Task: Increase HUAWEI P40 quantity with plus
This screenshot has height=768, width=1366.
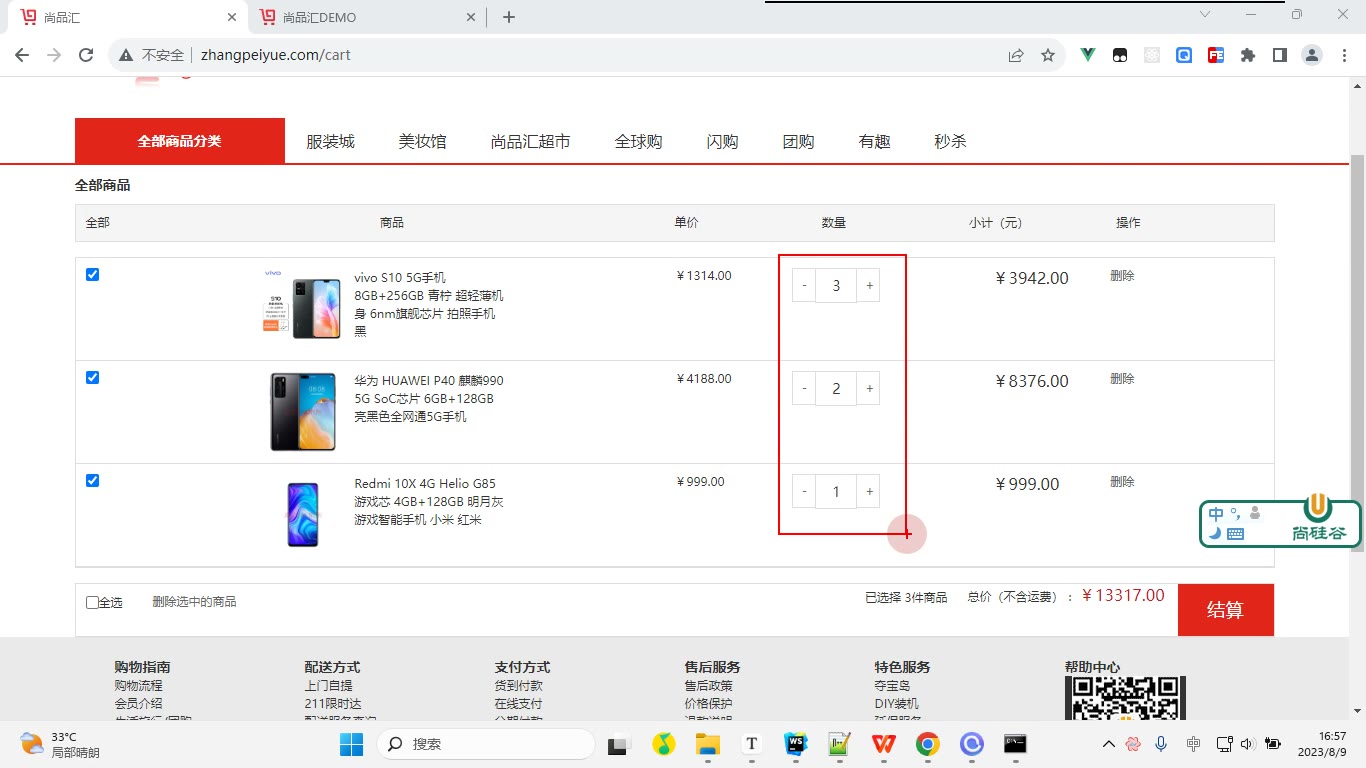Action: [x=869, y=389]
